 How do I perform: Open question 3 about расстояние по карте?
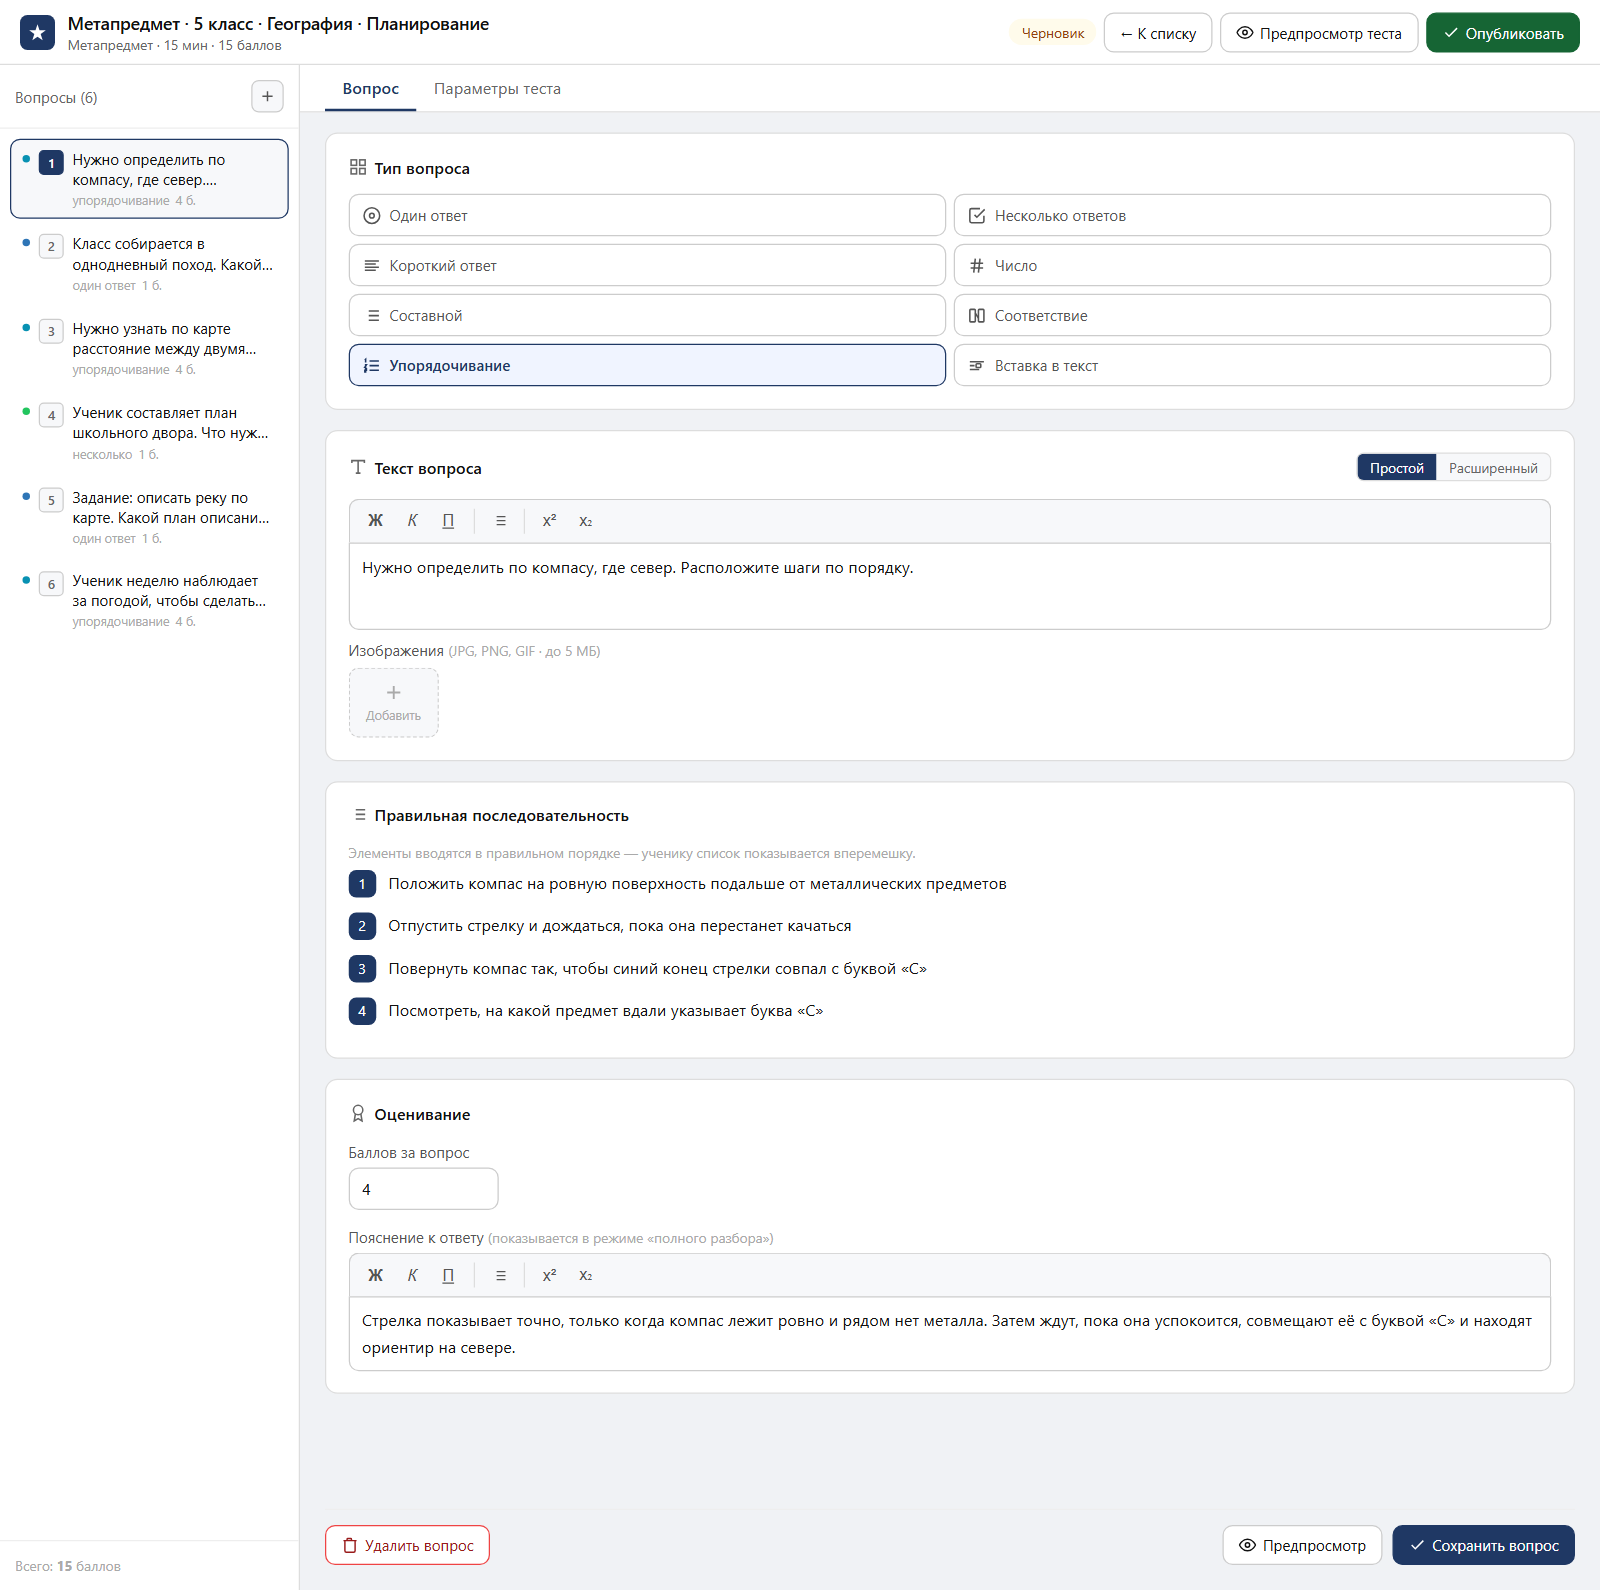150,348
